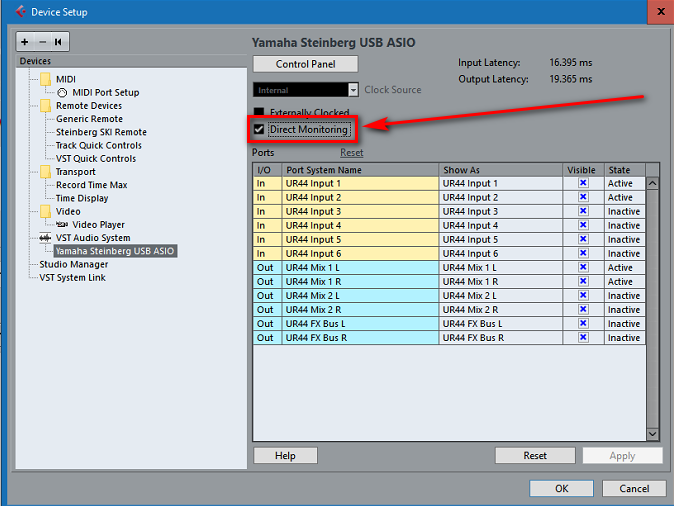Screen dimensions: 674x506
Task: Open the ASIO Control Panel button
Action: [x=306, y=64]
